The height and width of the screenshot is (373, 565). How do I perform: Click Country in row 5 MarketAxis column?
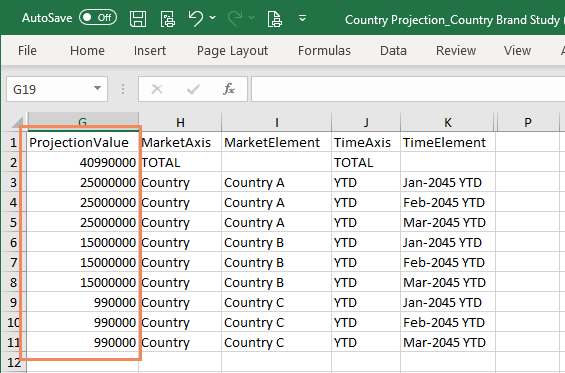point(180,223)
